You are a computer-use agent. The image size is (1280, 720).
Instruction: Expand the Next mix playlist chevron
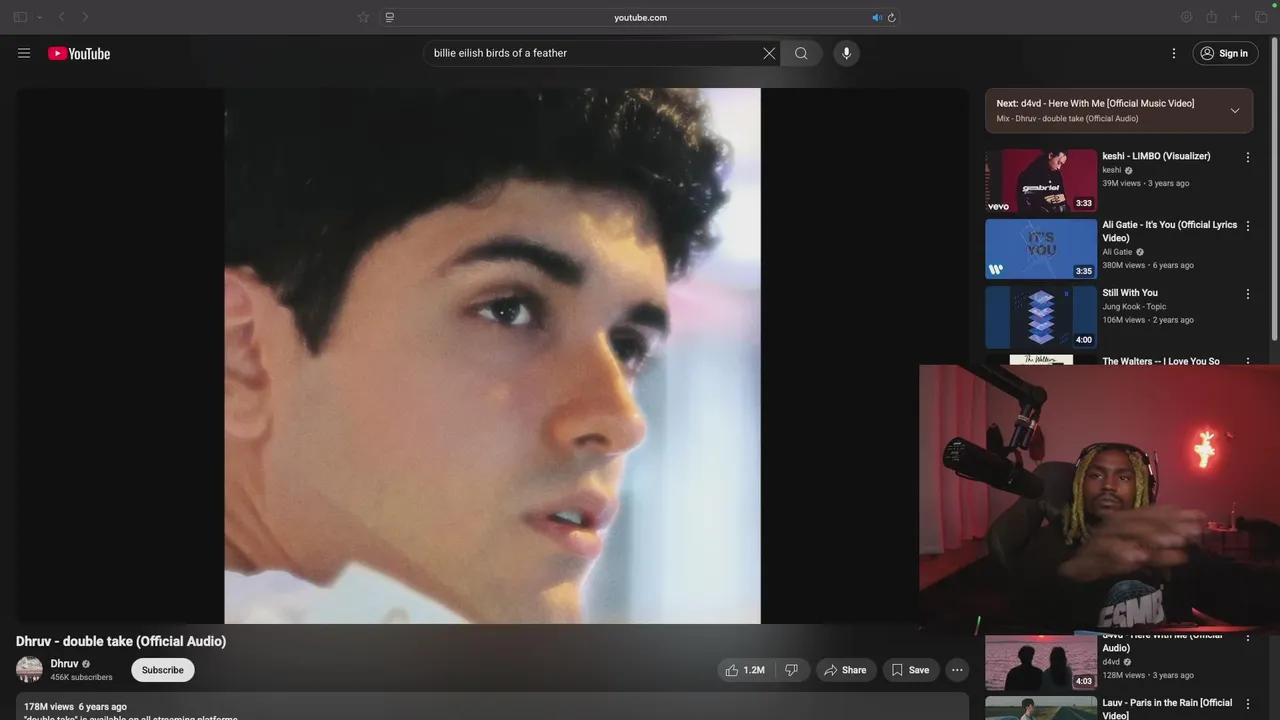1235,110
